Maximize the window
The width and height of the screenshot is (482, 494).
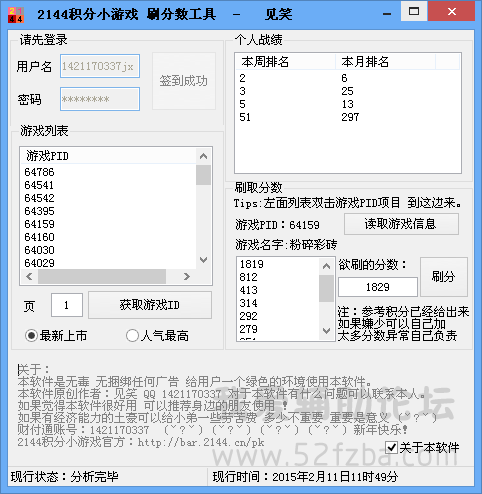414,12
